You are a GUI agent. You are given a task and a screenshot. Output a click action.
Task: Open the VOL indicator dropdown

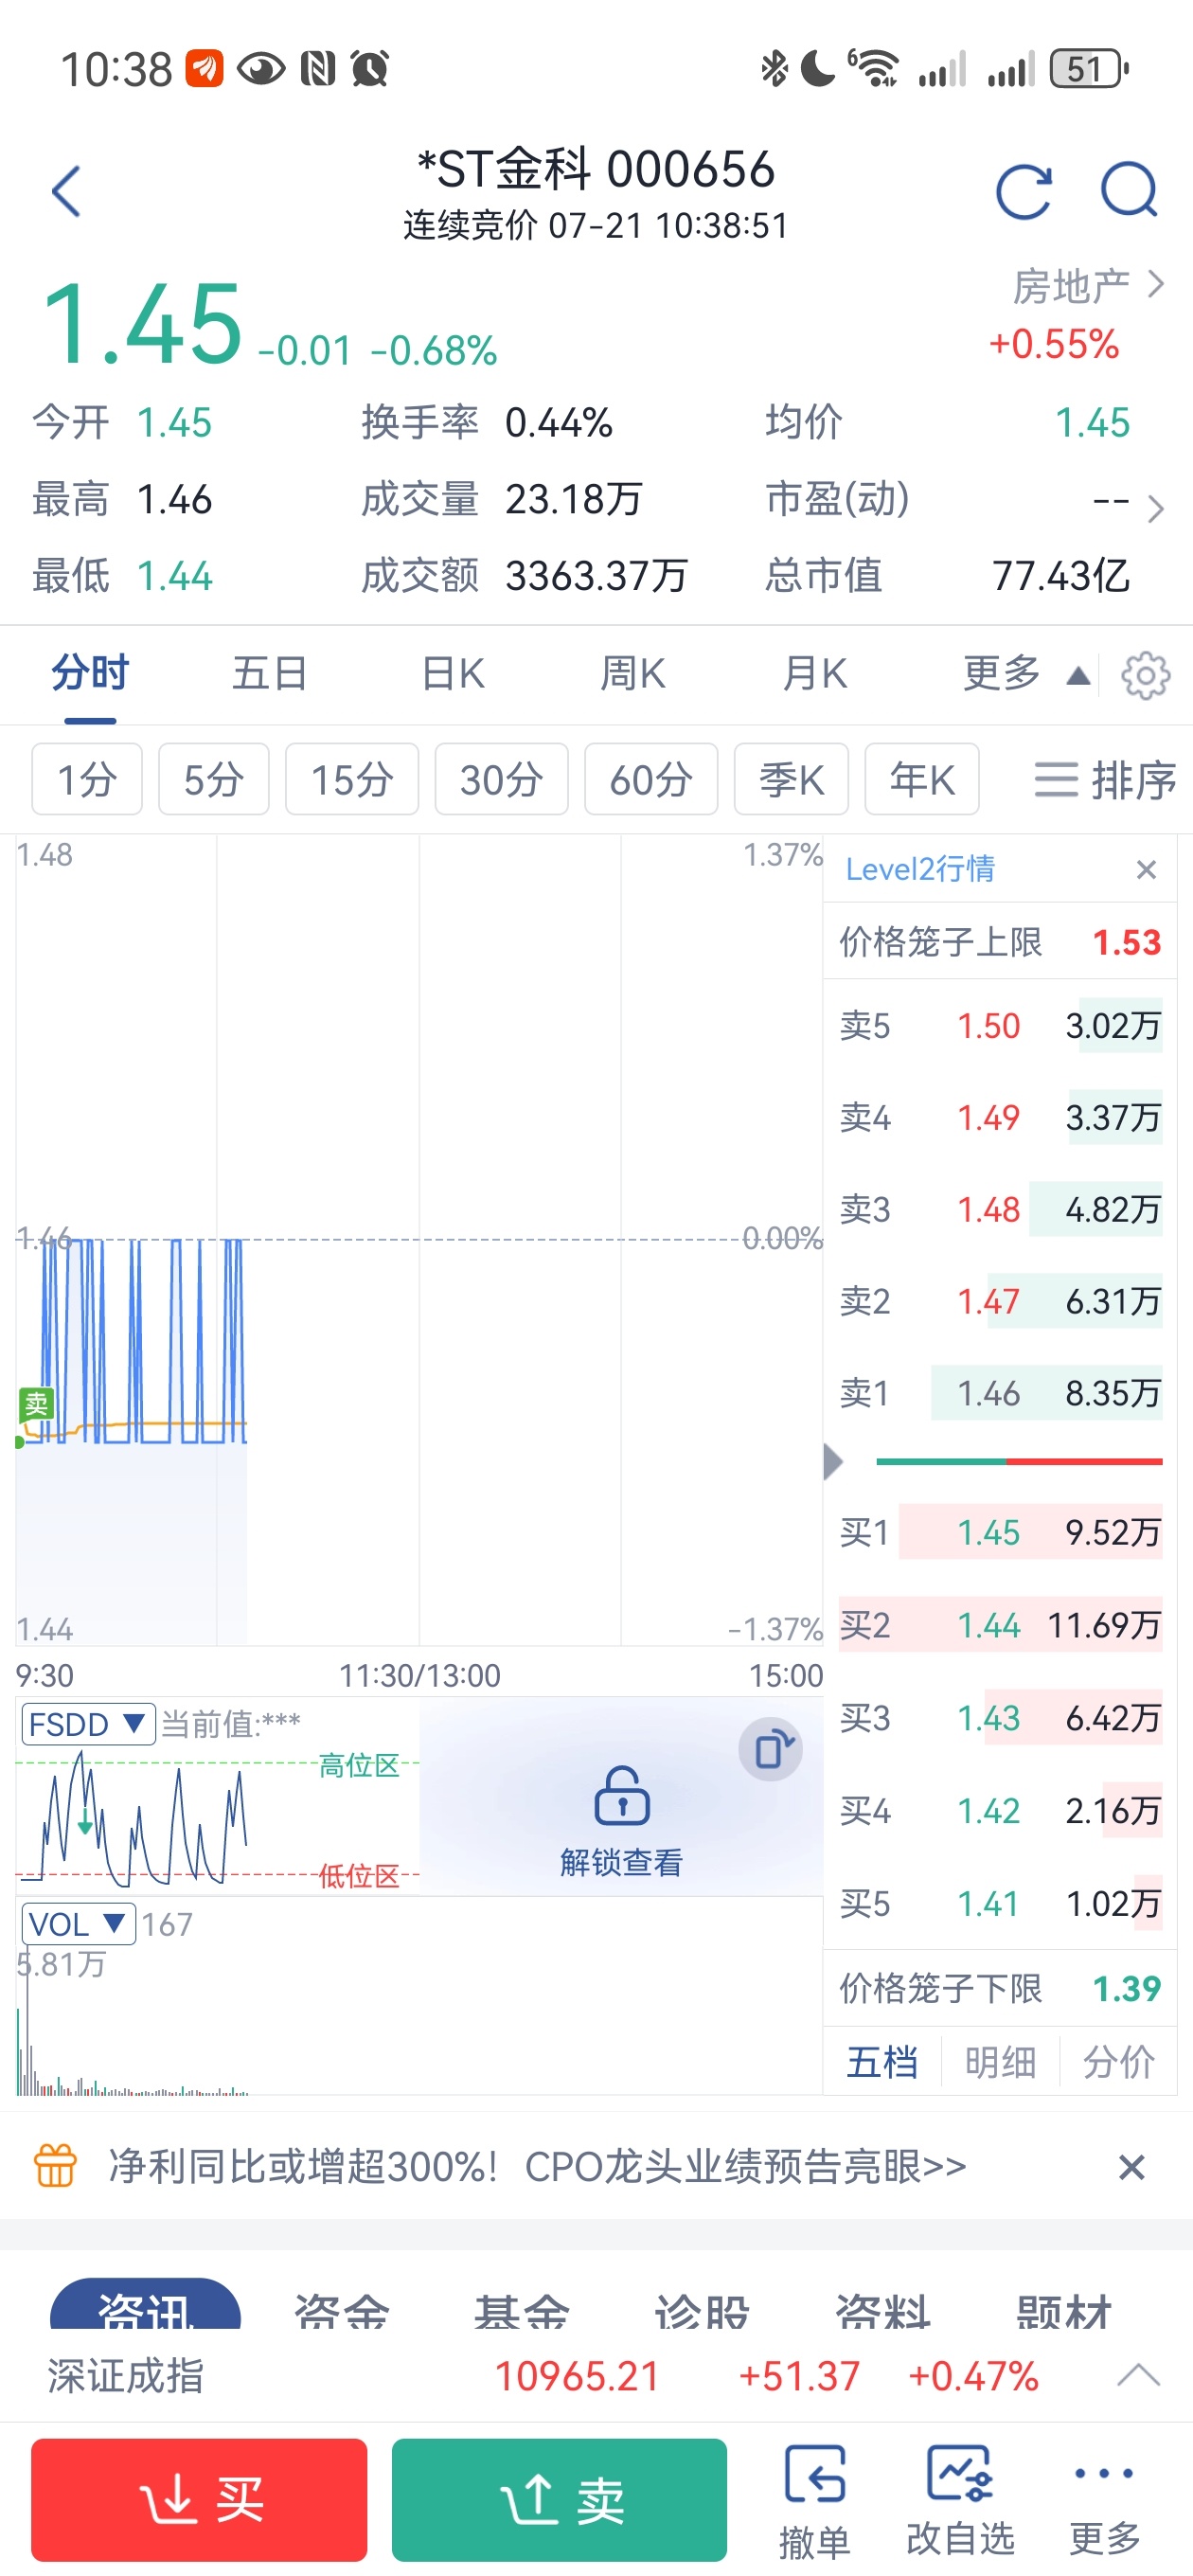78,1924
